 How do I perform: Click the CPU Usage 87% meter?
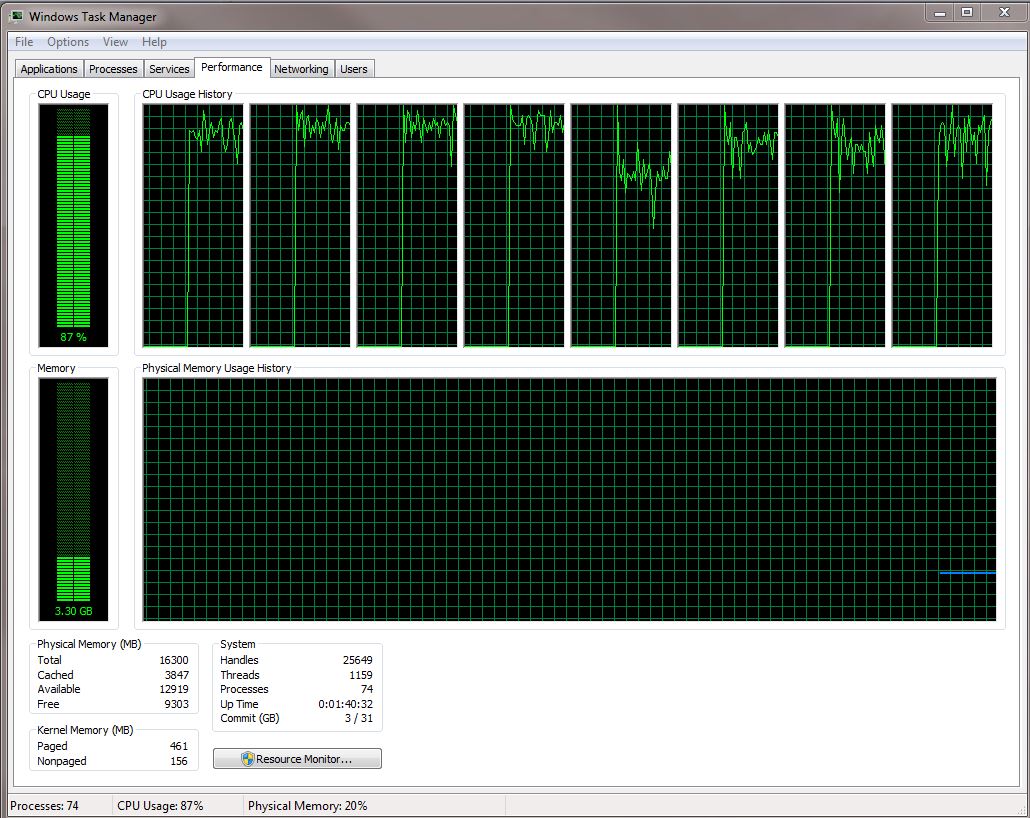pyautogui.click(x=74, y=225)
